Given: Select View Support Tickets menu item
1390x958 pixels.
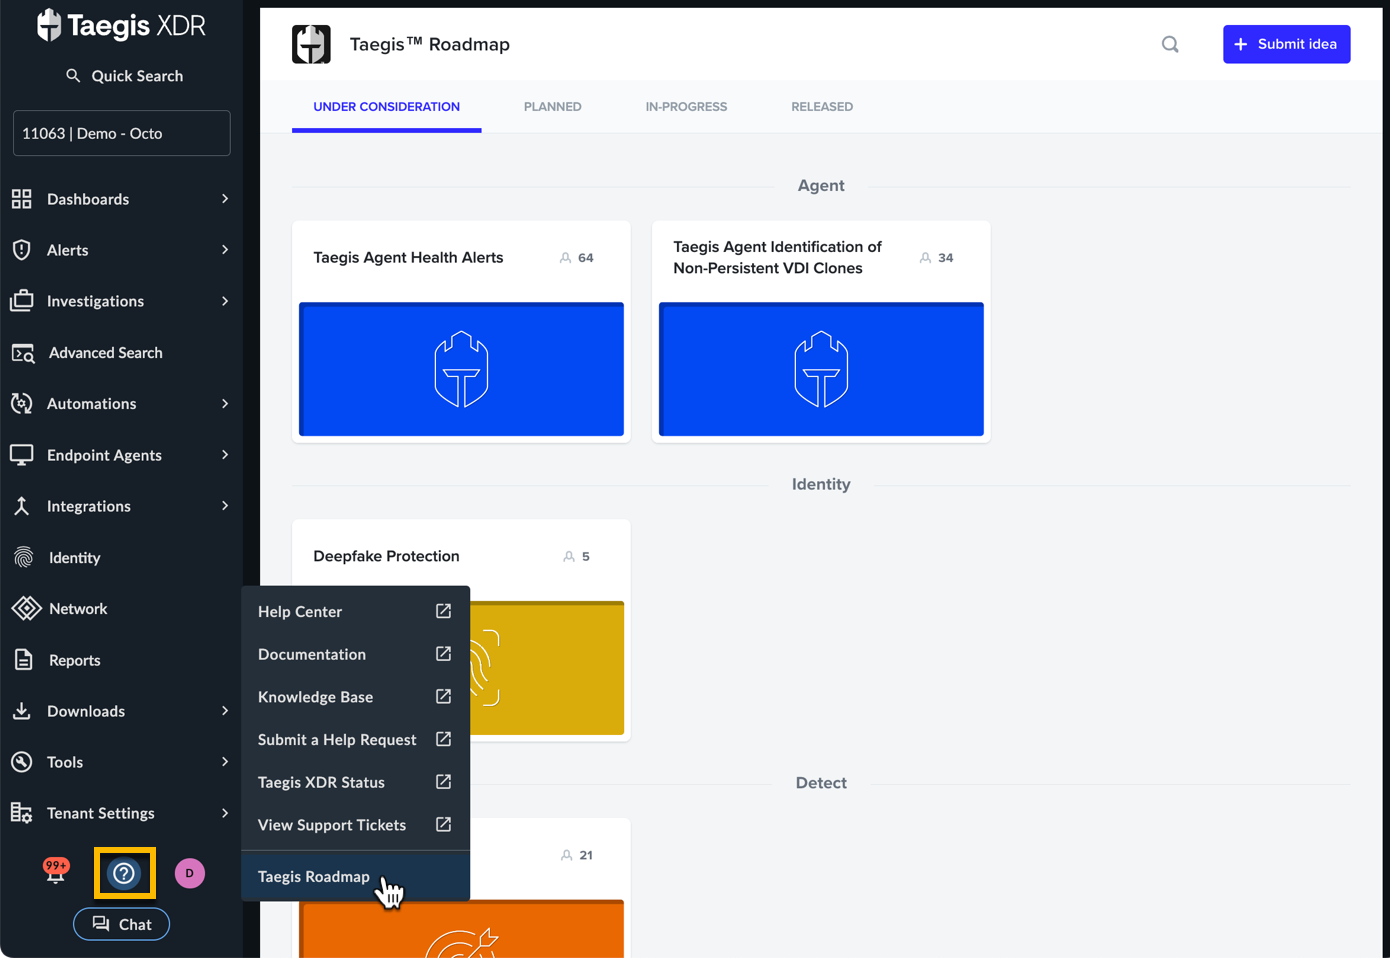Looking at the screenshot, I should [355, 825].
